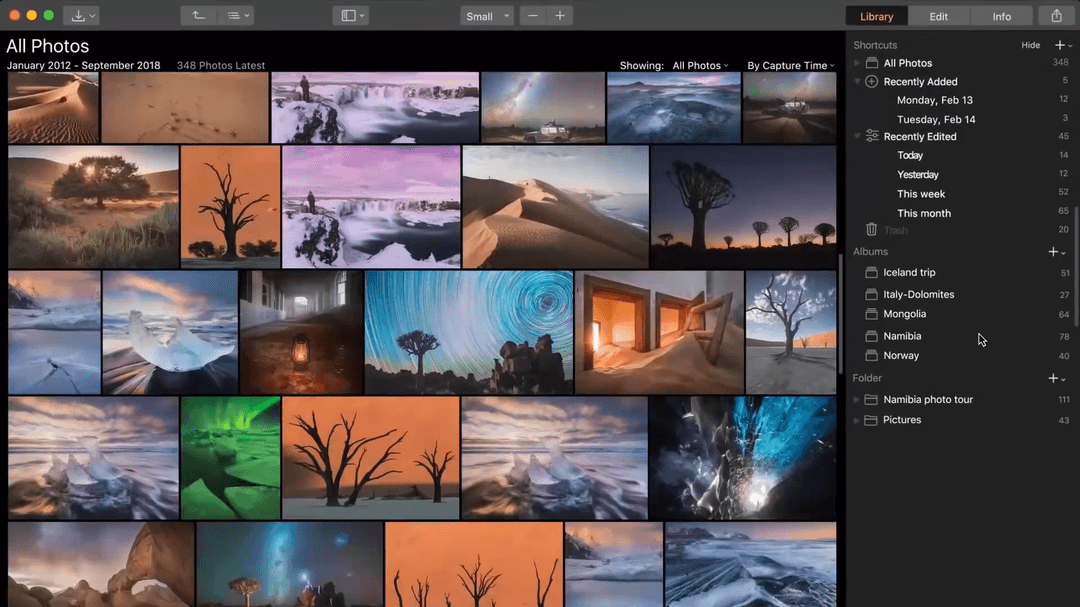Switch to the Info tab
The width and height of the screenshot is (1080, 607).
click(1002, 15)
